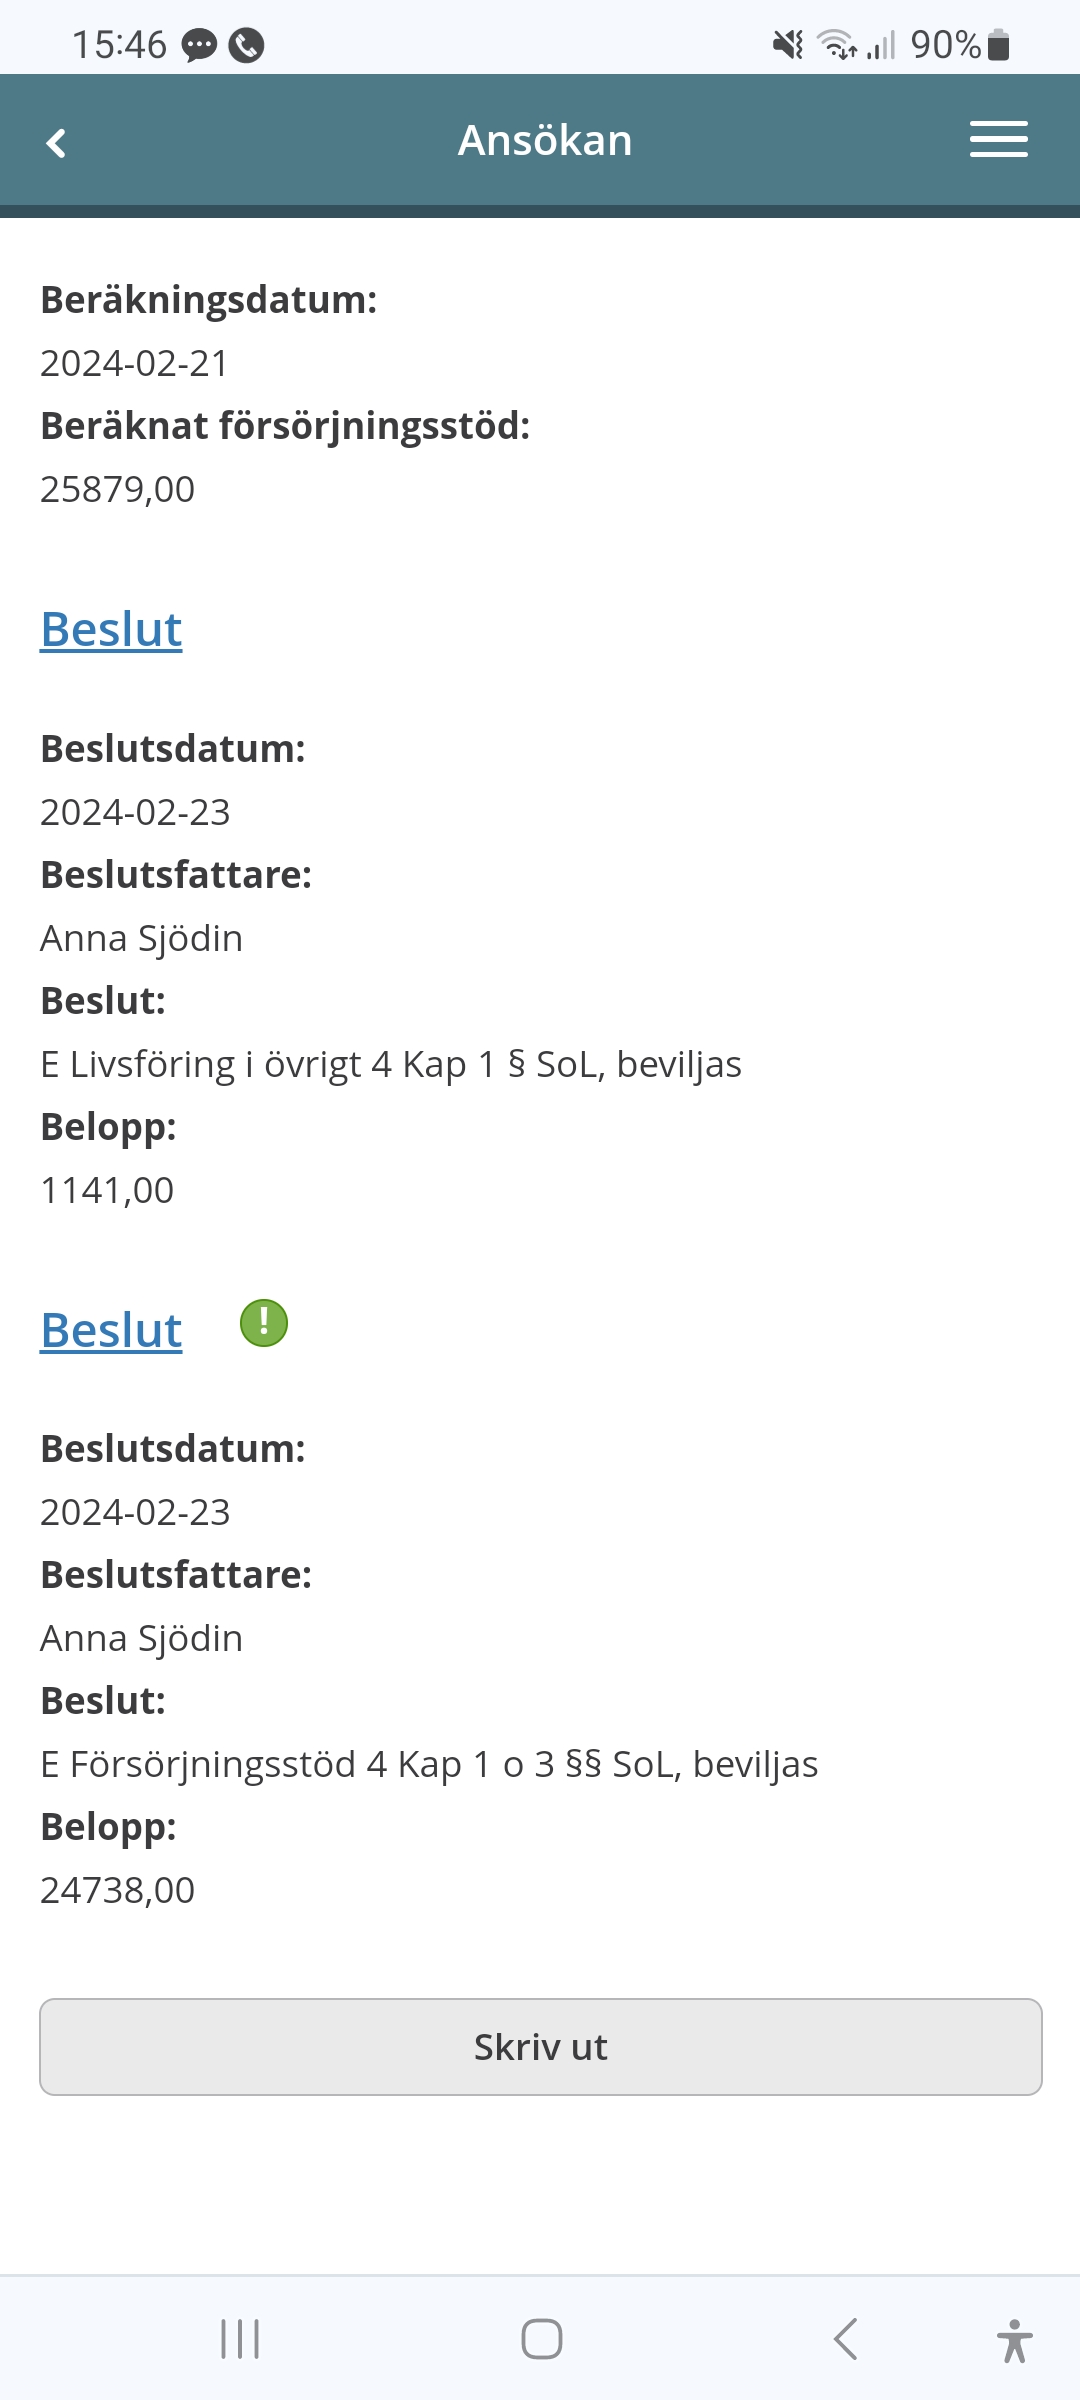Tap the Beräknat försörjningsstöd value 25879,00
The image size is (1080, 2400).
point(117,489)
